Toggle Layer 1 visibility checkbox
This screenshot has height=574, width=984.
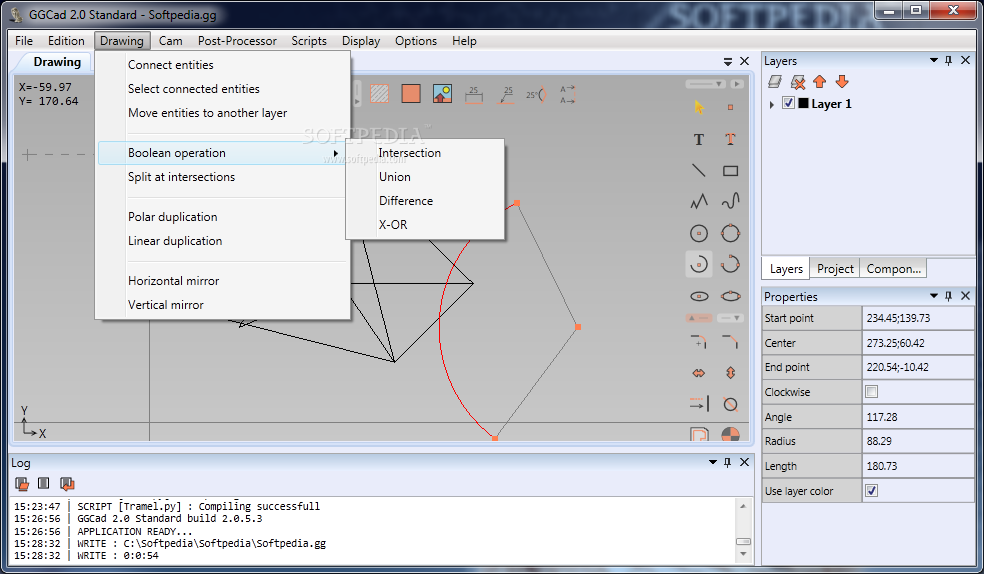point(789,104)
